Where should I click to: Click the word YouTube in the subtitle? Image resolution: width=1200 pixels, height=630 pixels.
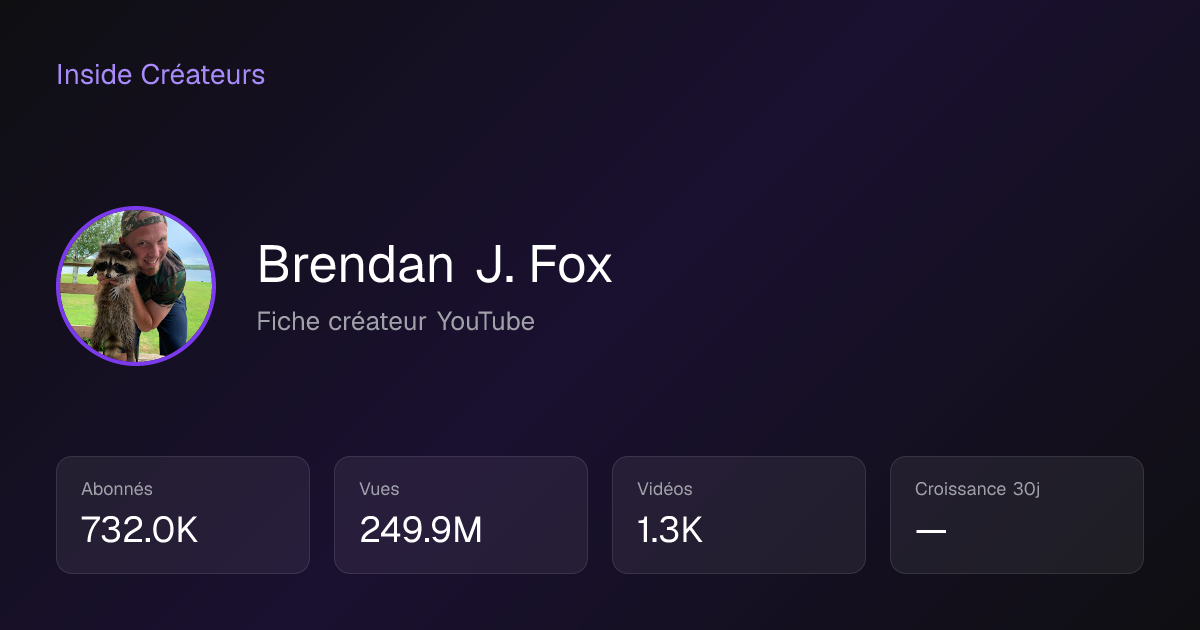(x=486, y=322)
